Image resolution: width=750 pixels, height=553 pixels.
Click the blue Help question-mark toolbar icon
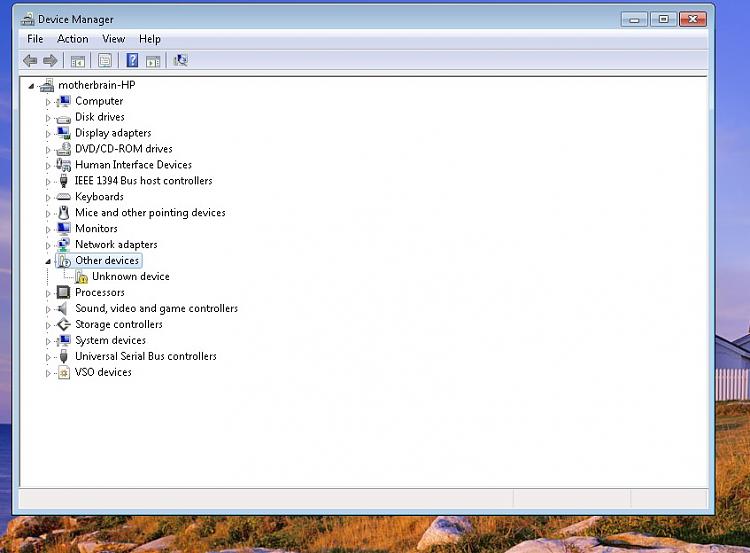coord(132,60)
